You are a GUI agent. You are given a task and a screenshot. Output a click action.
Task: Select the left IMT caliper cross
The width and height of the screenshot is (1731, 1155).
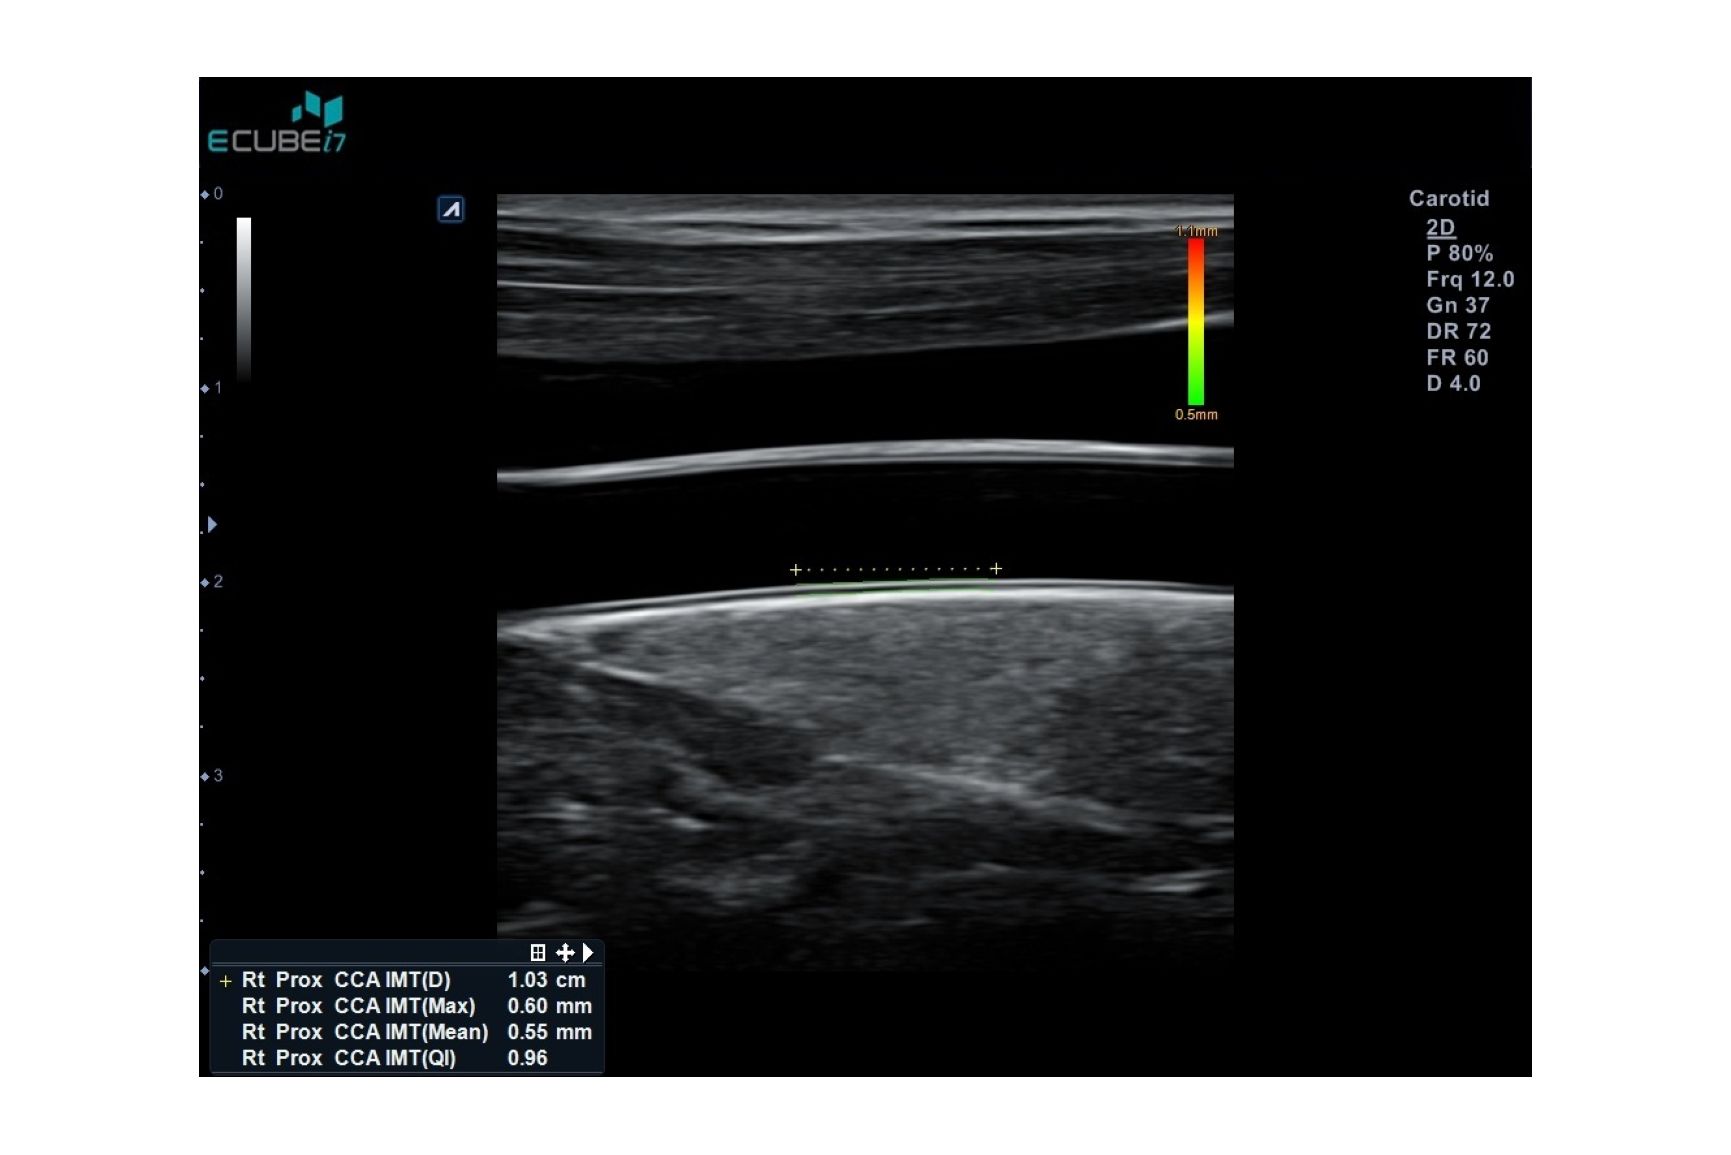pyautogui.click(x=795, y=569)
